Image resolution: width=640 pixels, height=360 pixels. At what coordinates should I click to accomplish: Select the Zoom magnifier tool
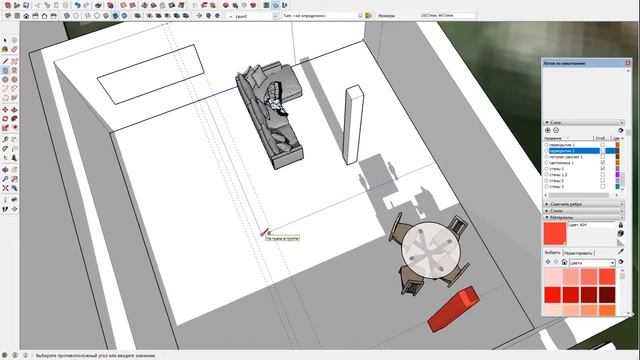click(x=5, y=179)
